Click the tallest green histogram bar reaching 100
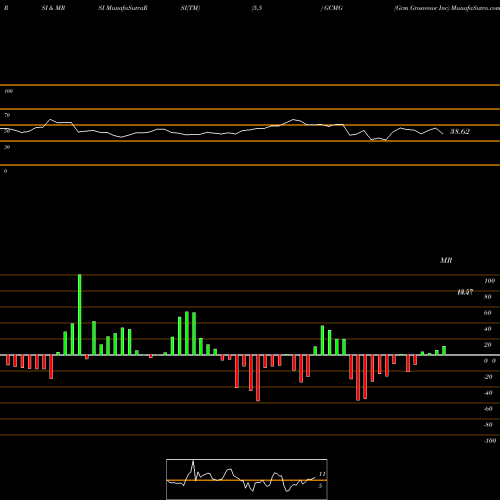The width and height of the screenshot is (500, 500). 80,315
